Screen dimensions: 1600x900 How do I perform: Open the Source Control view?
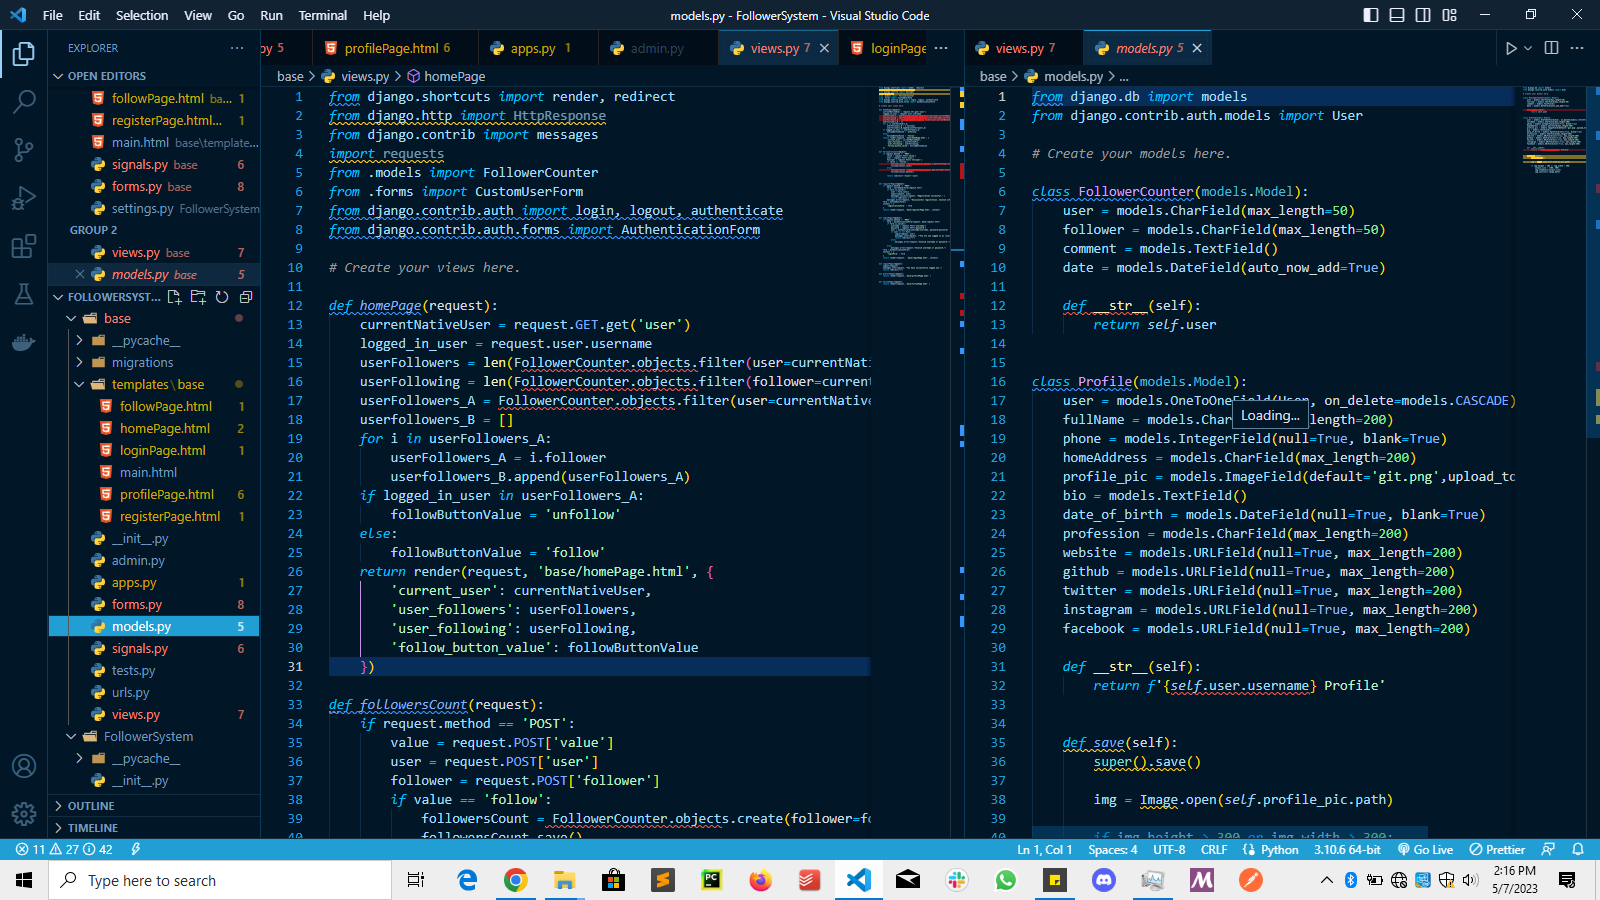coord(24,149)
